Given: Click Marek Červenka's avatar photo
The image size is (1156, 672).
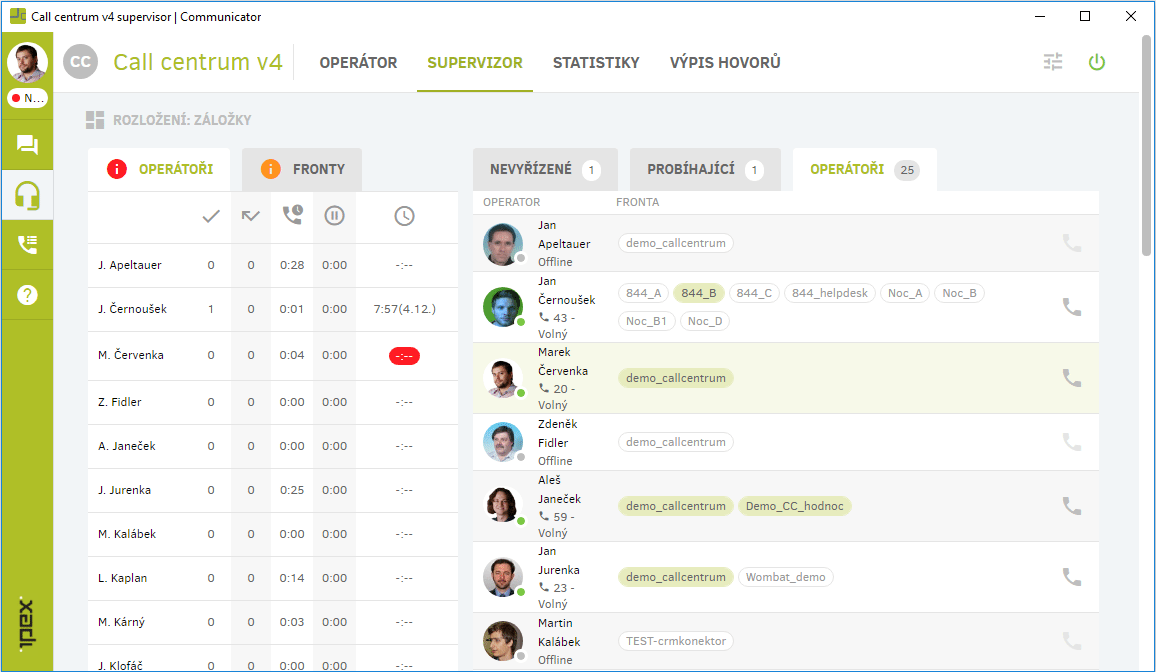Looking at the screenshot, I should [503, 378].
